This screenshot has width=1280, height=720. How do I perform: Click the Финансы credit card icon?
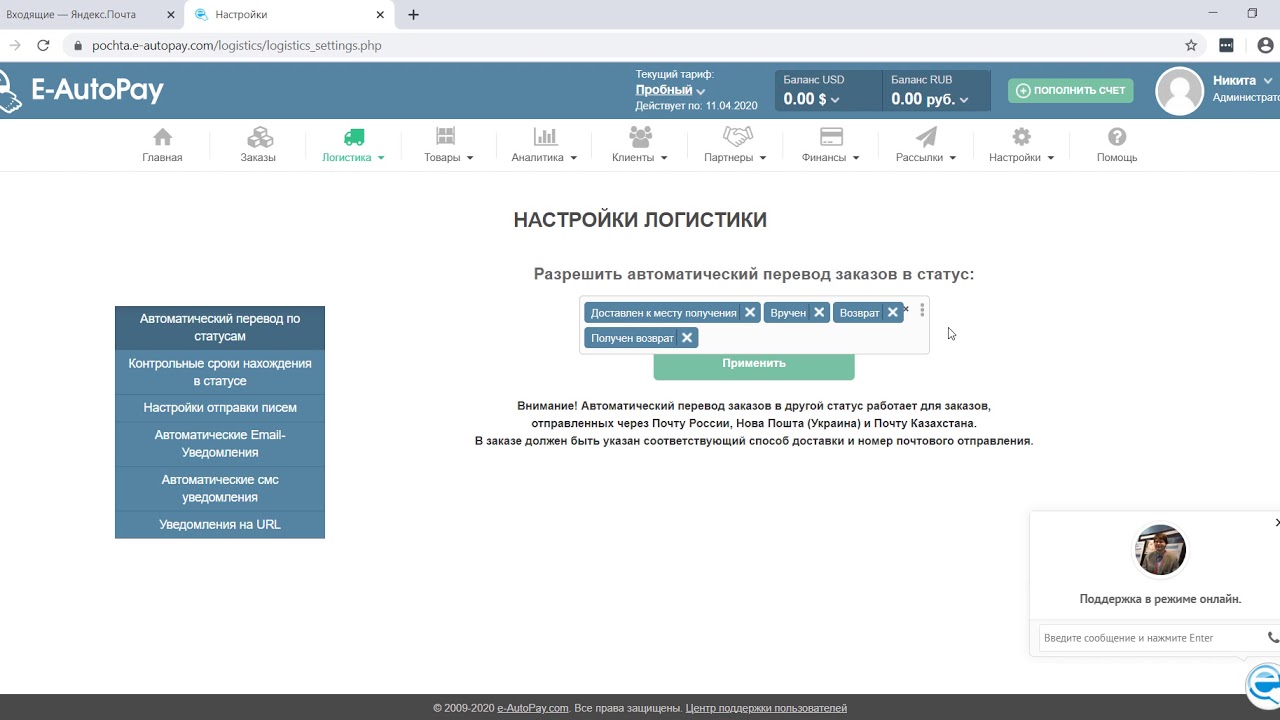831,137
